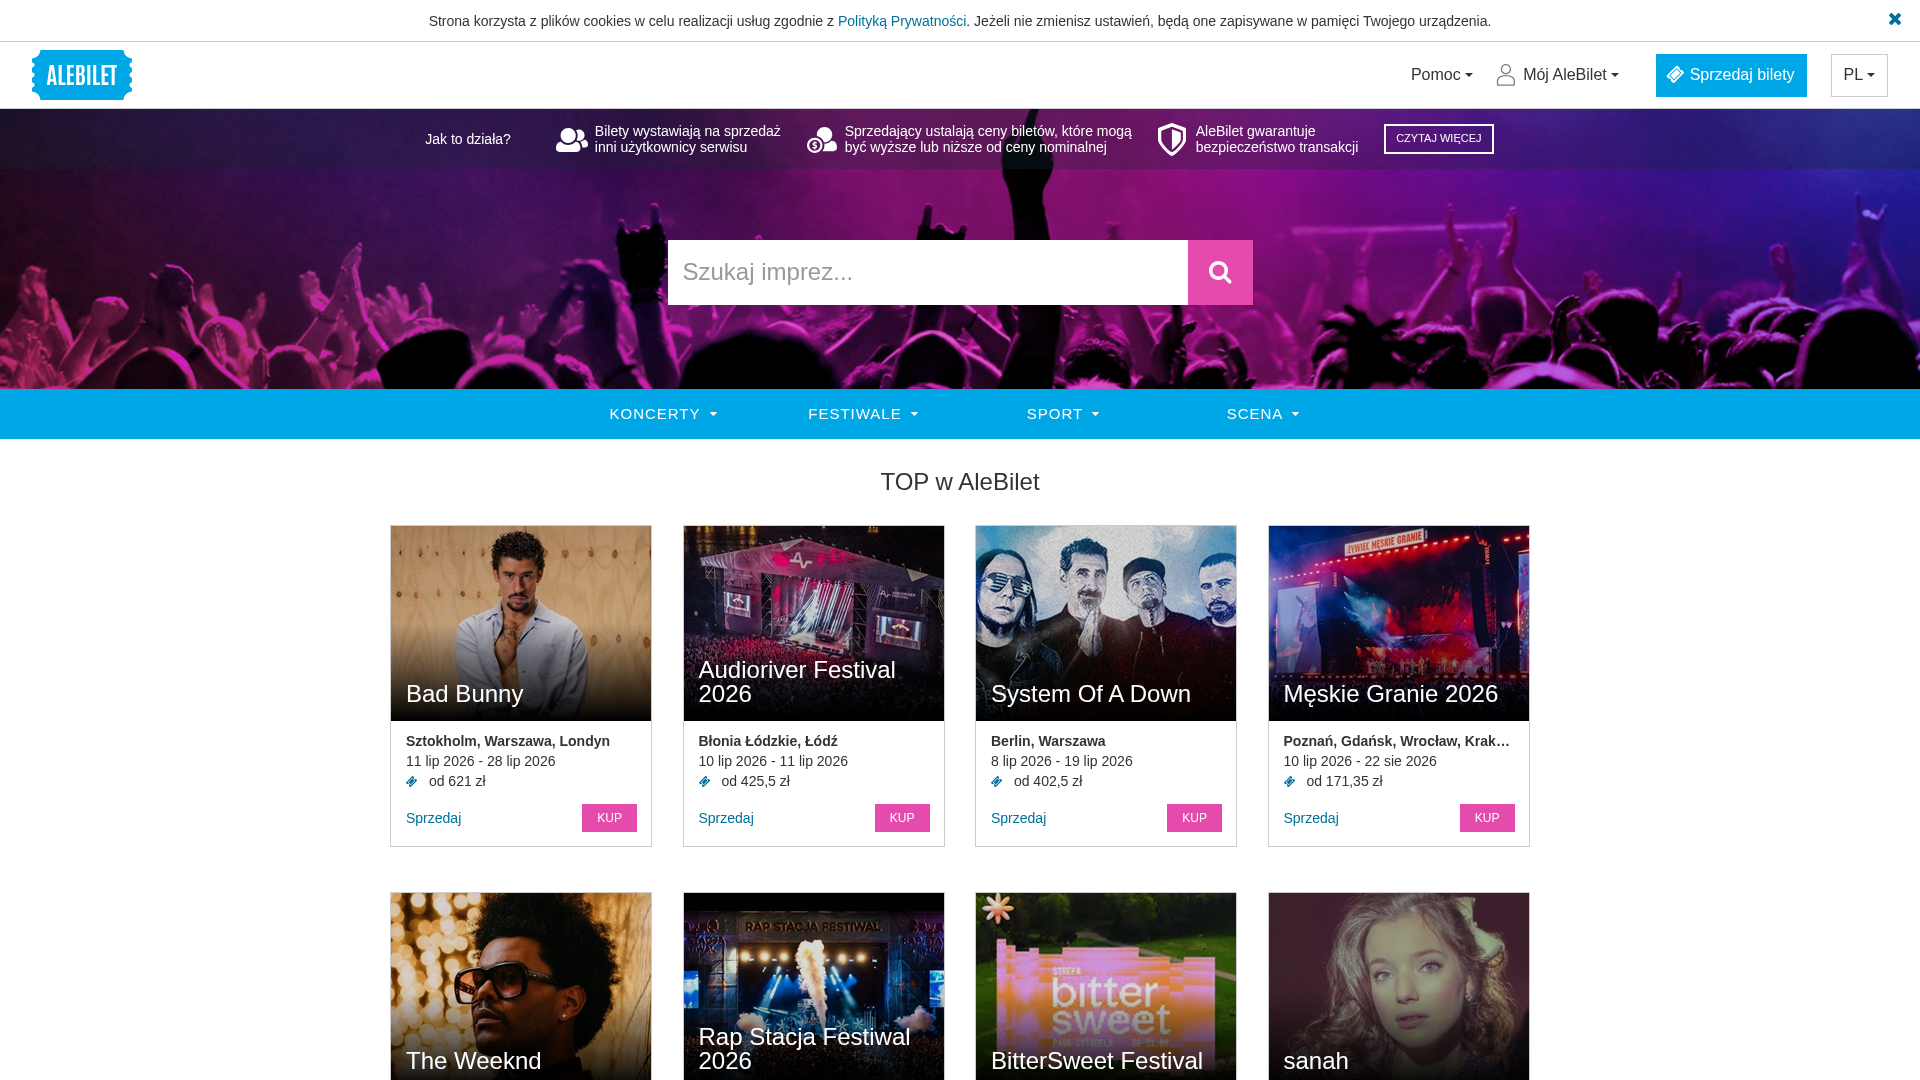Click the AleBilet logo

point(82,75)
